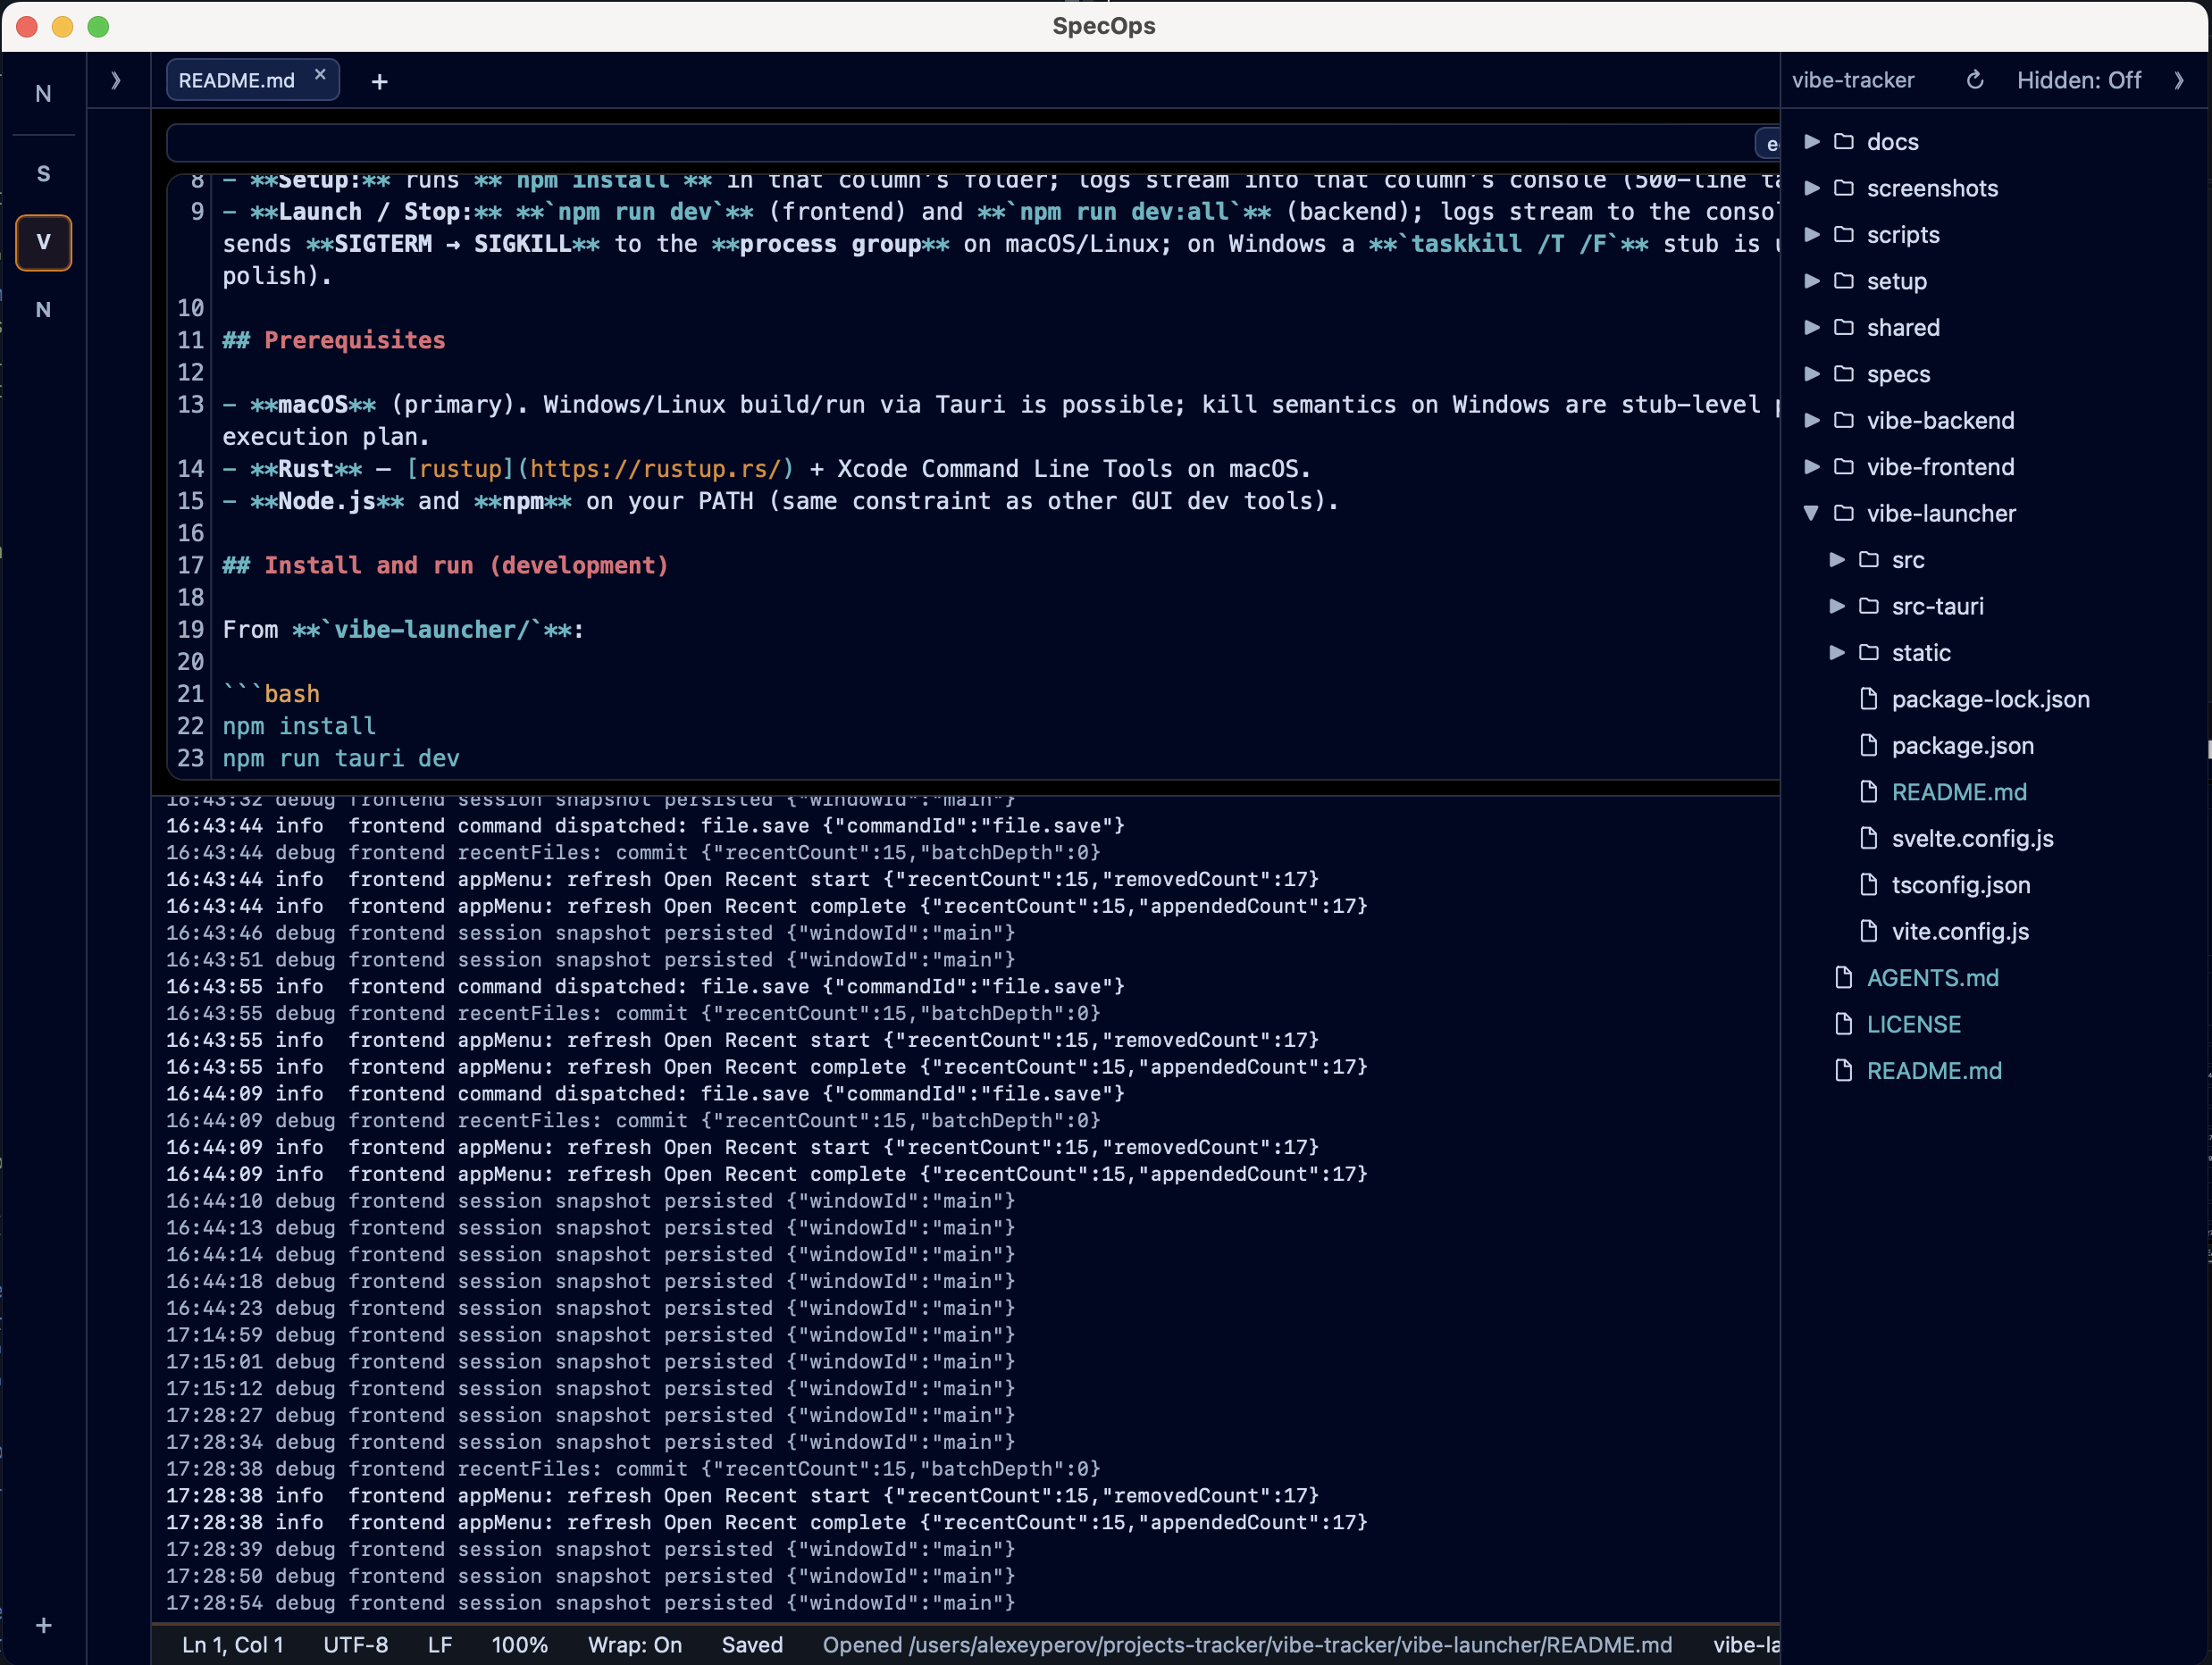
Task: Open the root README.md file
Action: [1934, 1071]
